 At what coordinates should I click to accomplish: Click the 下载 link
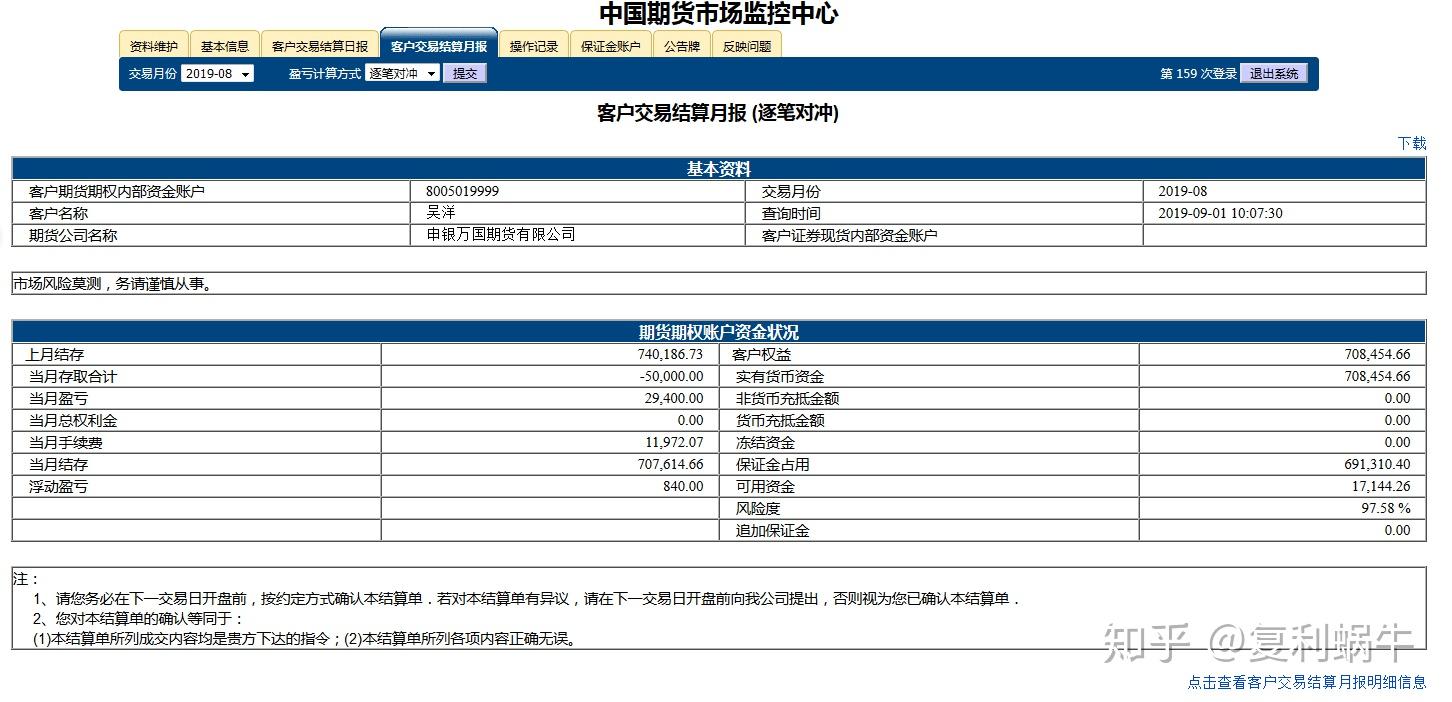point(1412,143)
